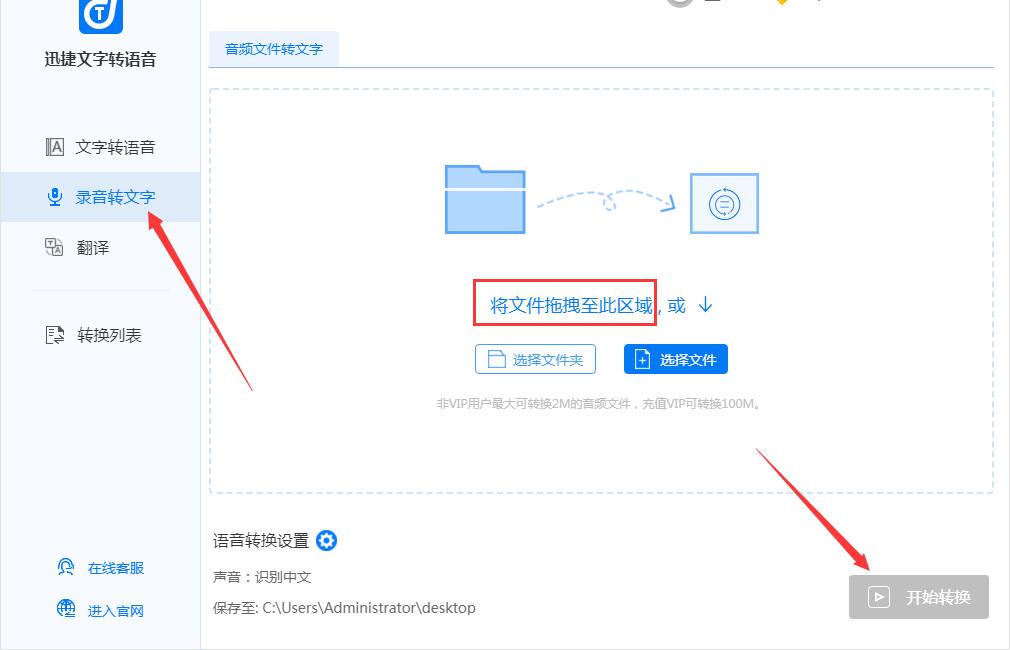Click the folder illustration in upload area
Viewport: 1010px width, 650px height.
tap(485, 200)
